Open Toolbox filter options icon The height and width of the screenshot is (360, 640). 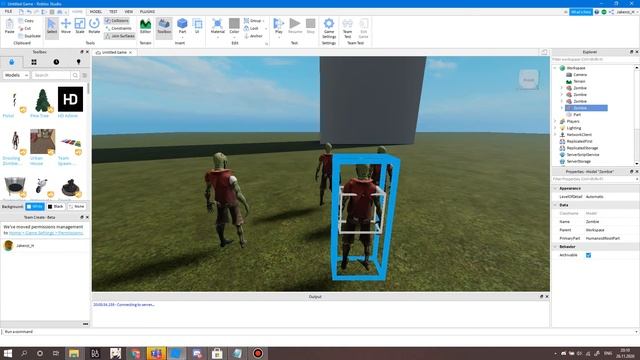coord(85,75)
